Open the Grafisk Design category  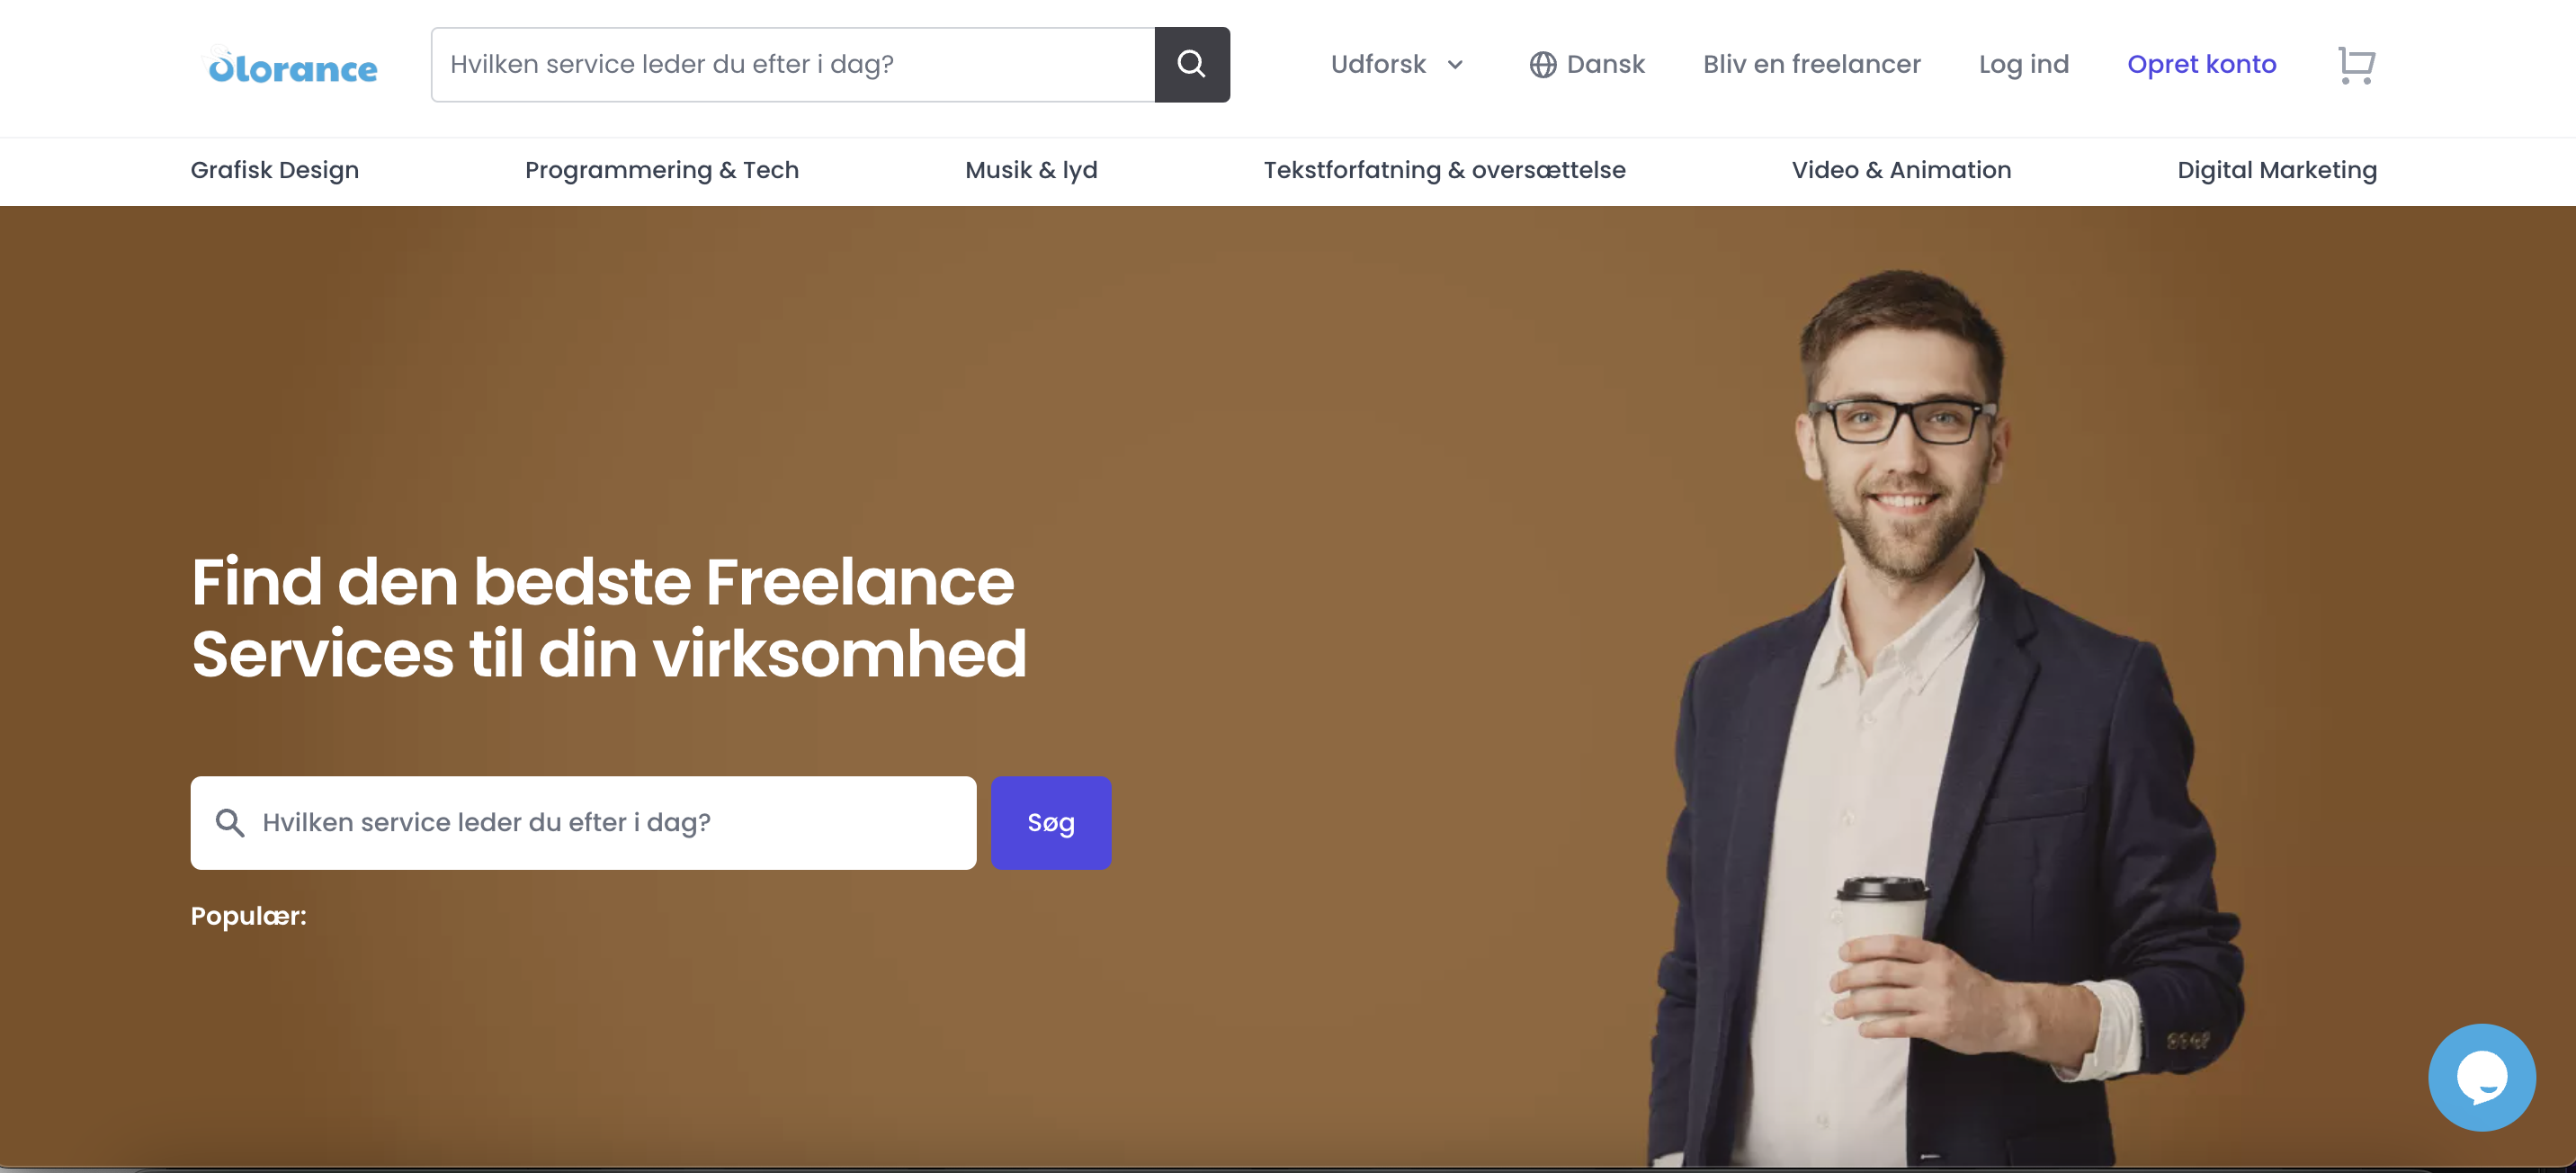[x=274, y=170]
